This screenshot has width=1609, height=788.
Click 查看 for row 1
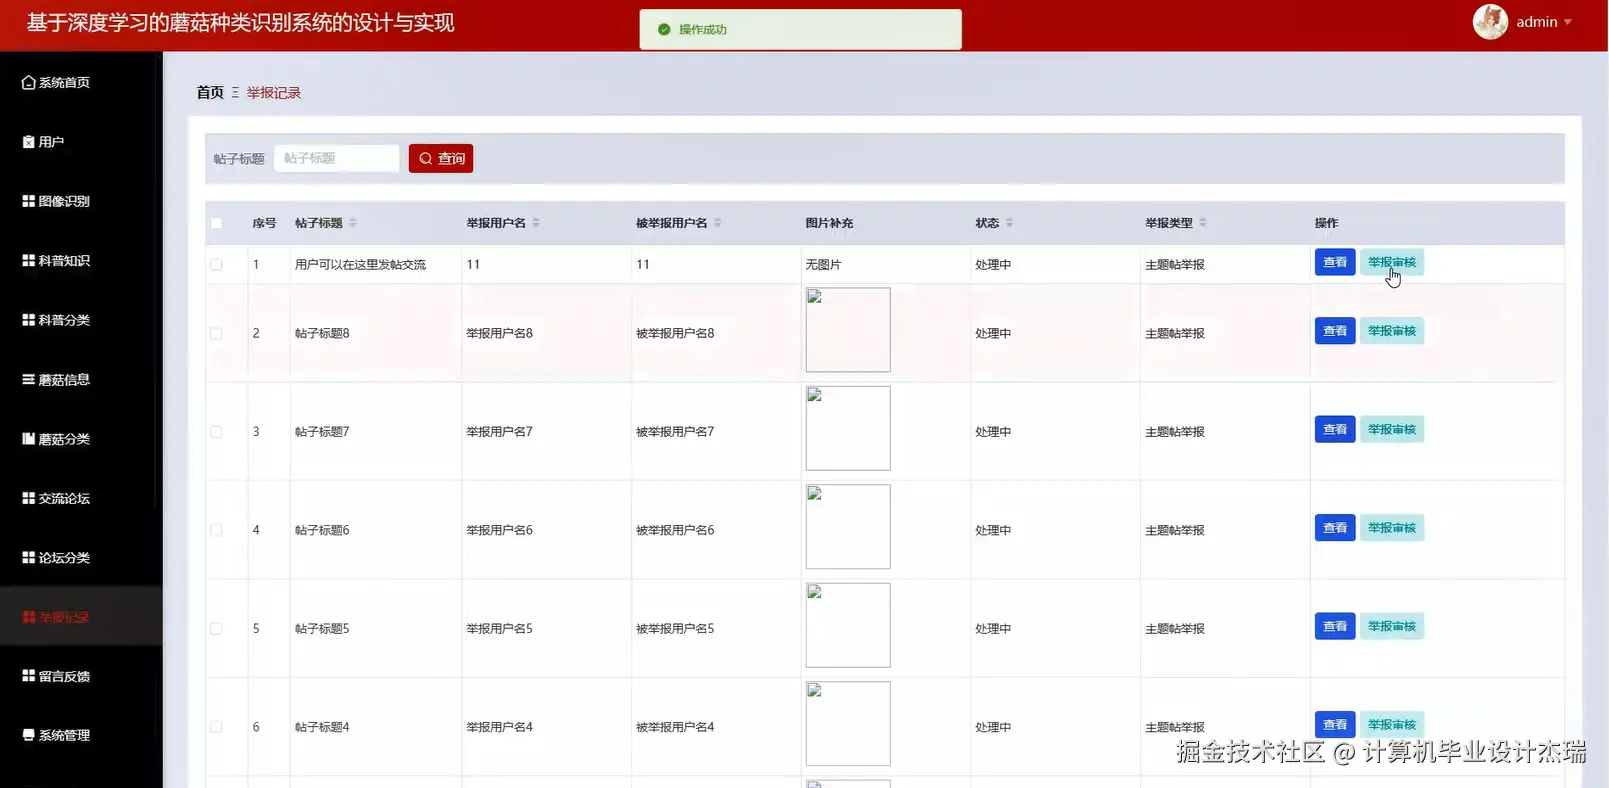[x=1335, y=262]
